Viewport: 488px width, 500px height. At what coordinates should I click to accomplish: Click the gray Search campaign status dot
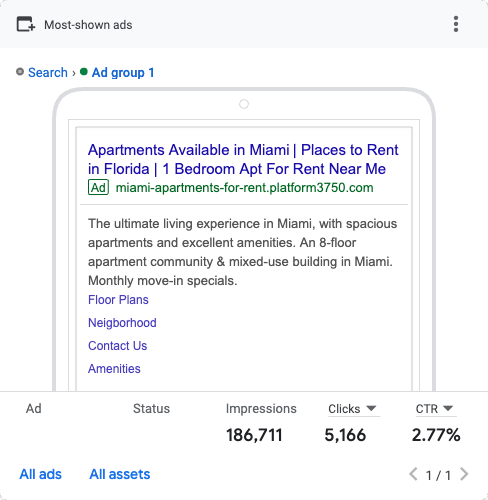click(20, 72)
